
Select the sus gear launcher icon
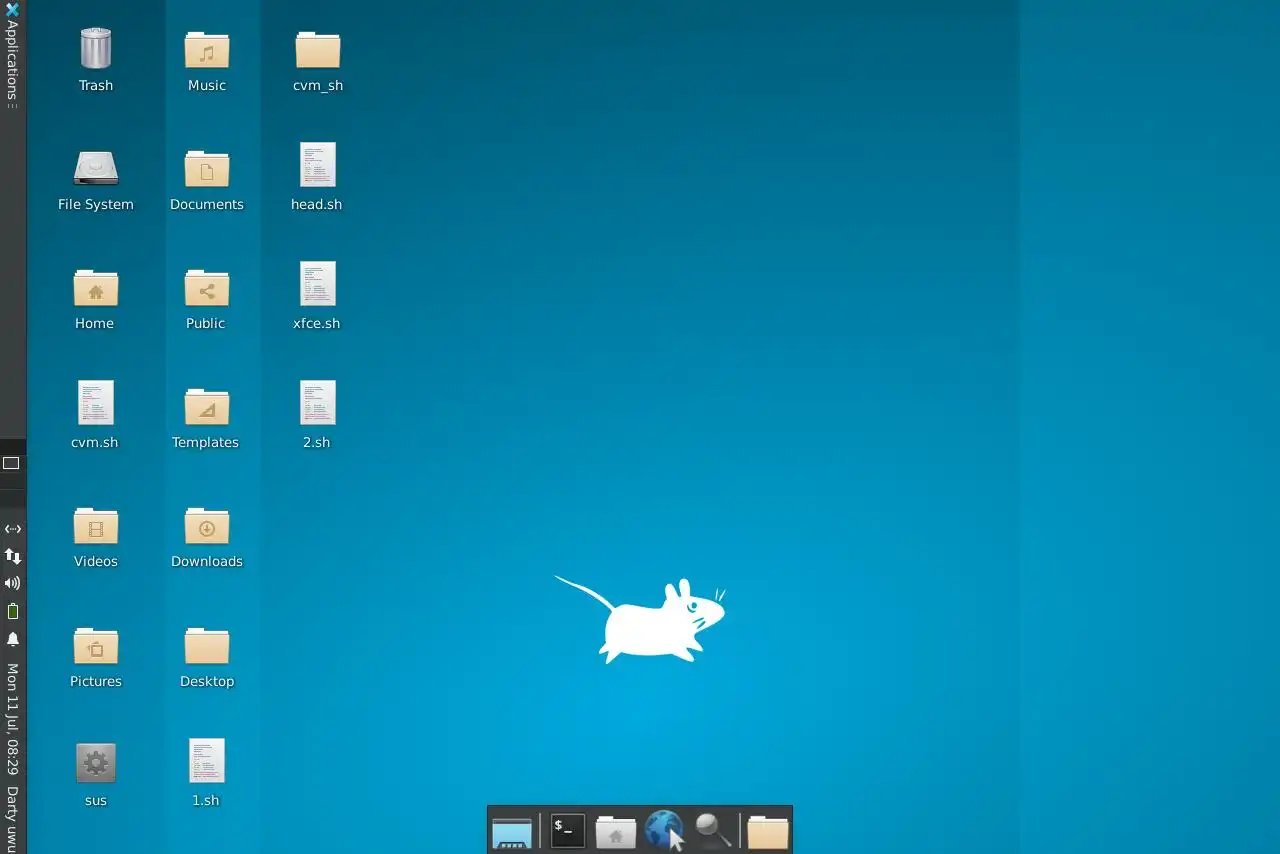tap(96, 763)
